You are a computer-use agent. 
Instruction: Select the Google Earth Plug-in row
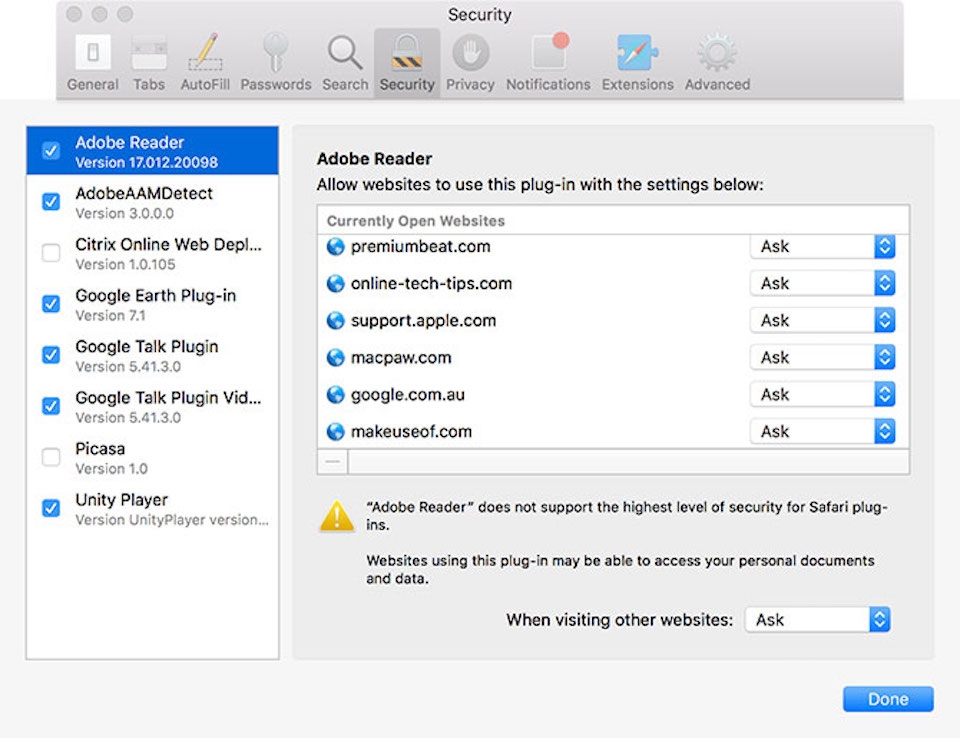tap(152, 304)
